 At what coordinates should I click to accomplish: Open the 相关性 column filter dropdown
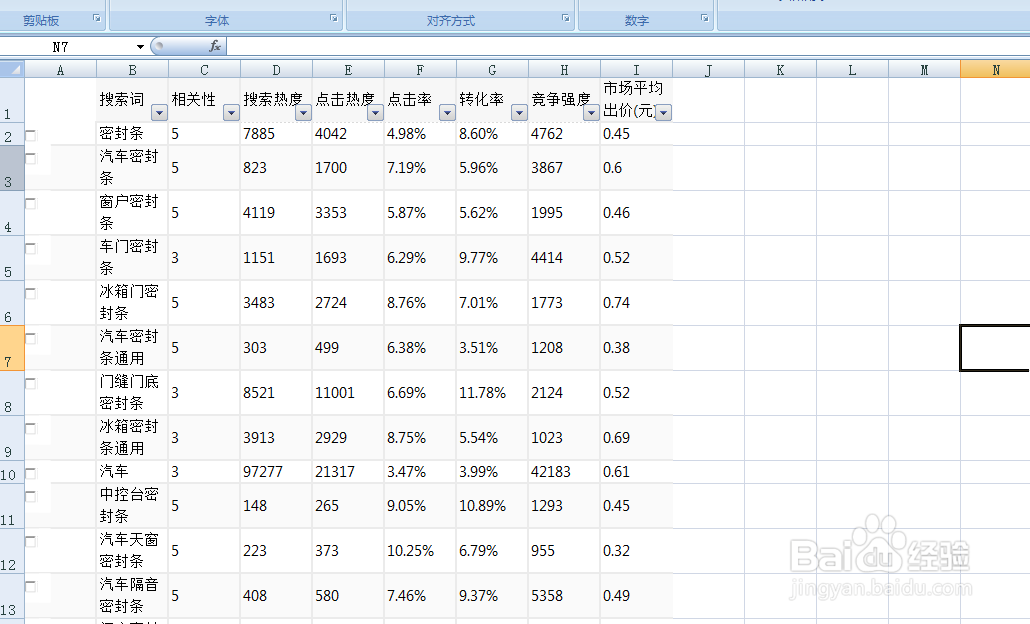click(231, 113)
